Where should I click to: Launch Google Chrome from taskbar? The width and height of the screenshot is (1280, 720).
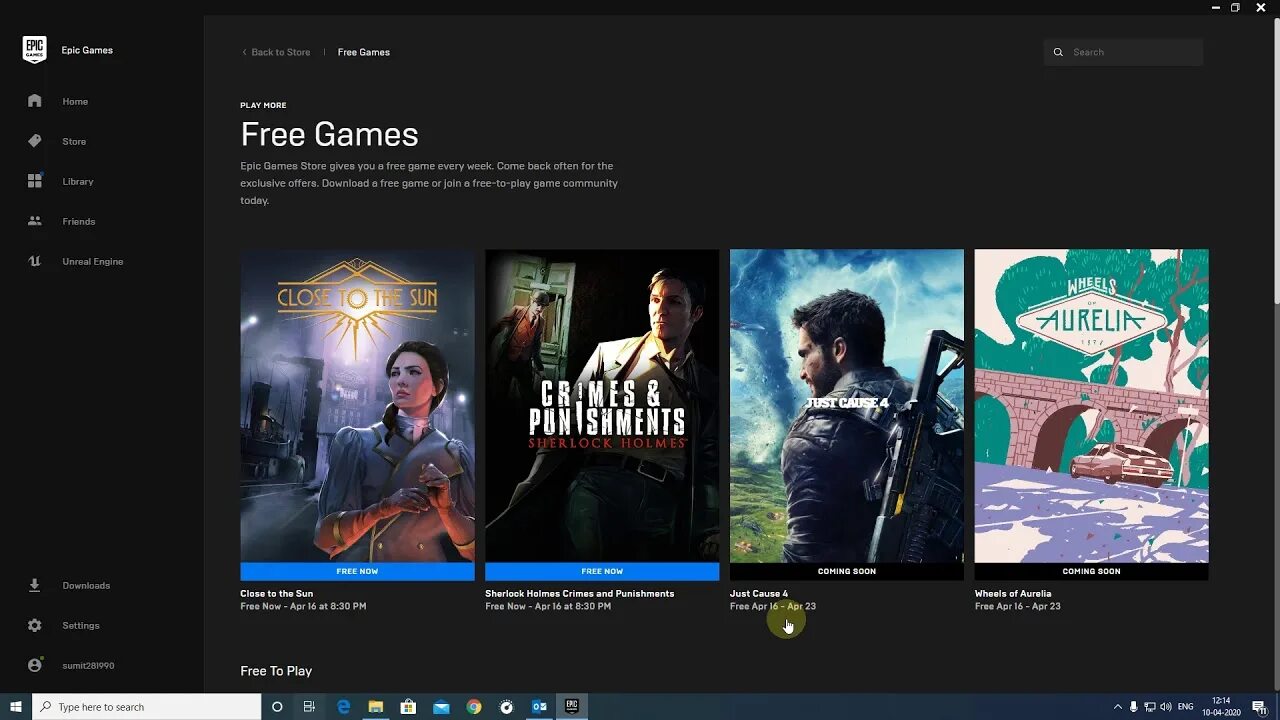point(474,707)
